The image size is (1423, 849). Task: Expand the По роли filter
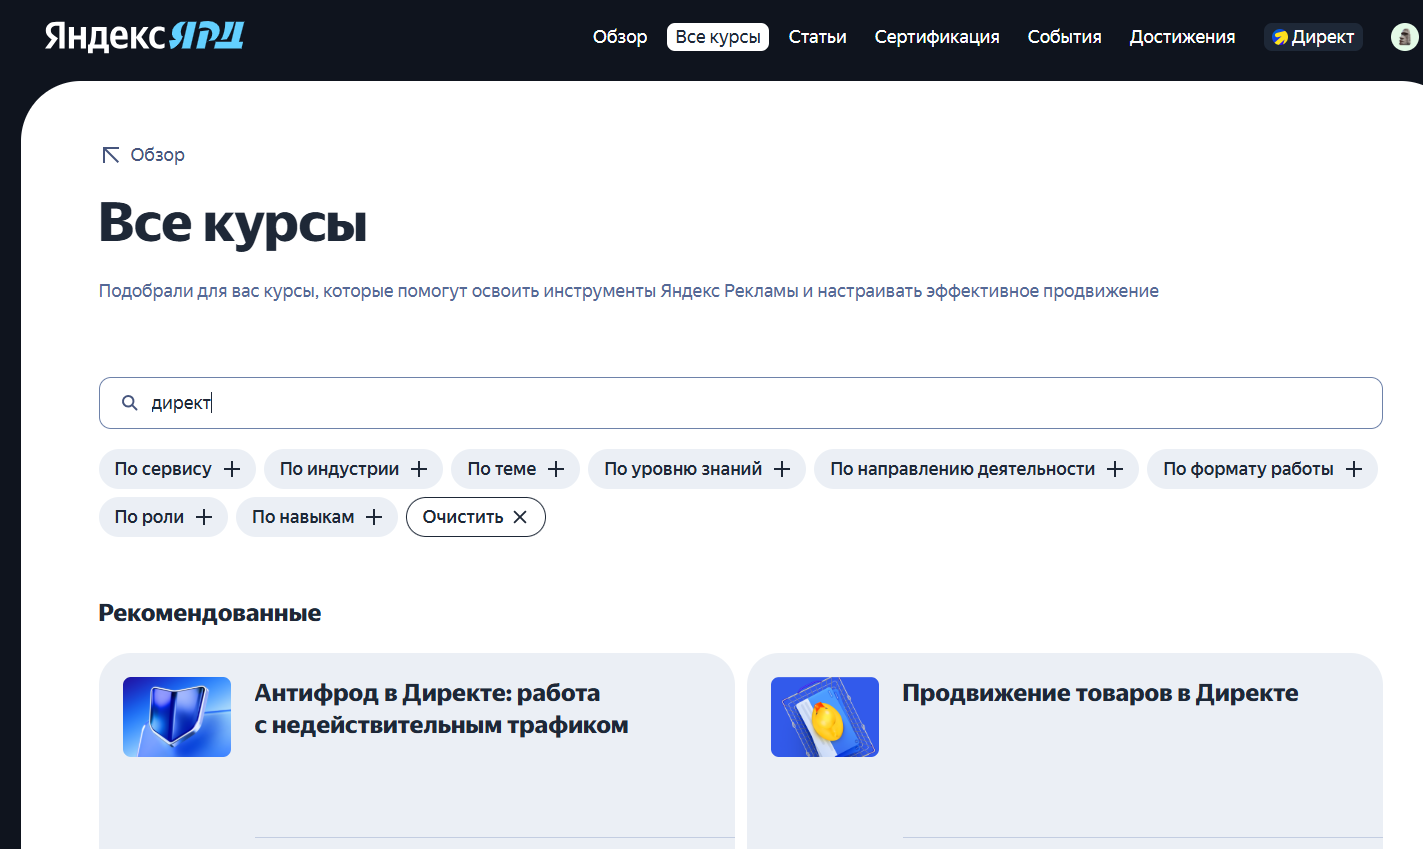click(x=163, y=517)
